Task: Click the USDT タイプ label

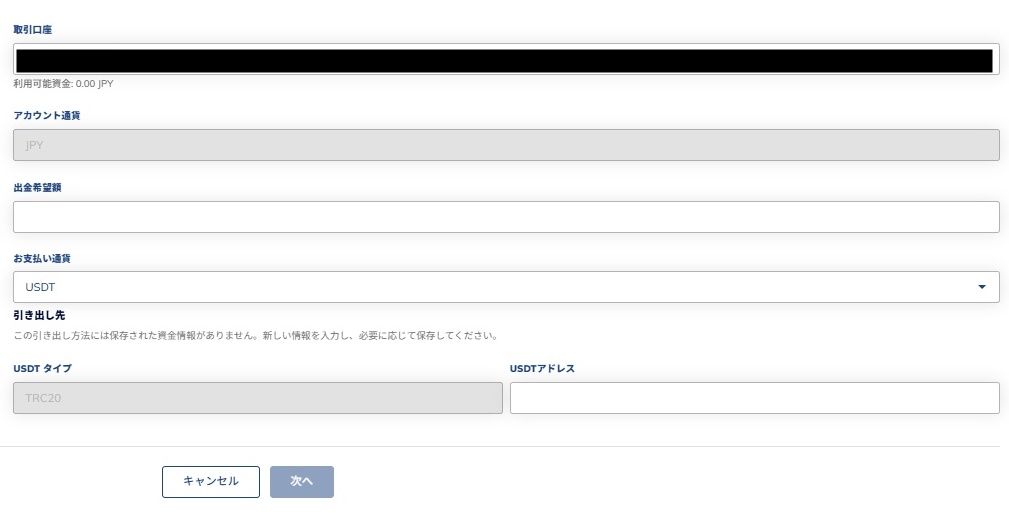Action: click(42, 368)
